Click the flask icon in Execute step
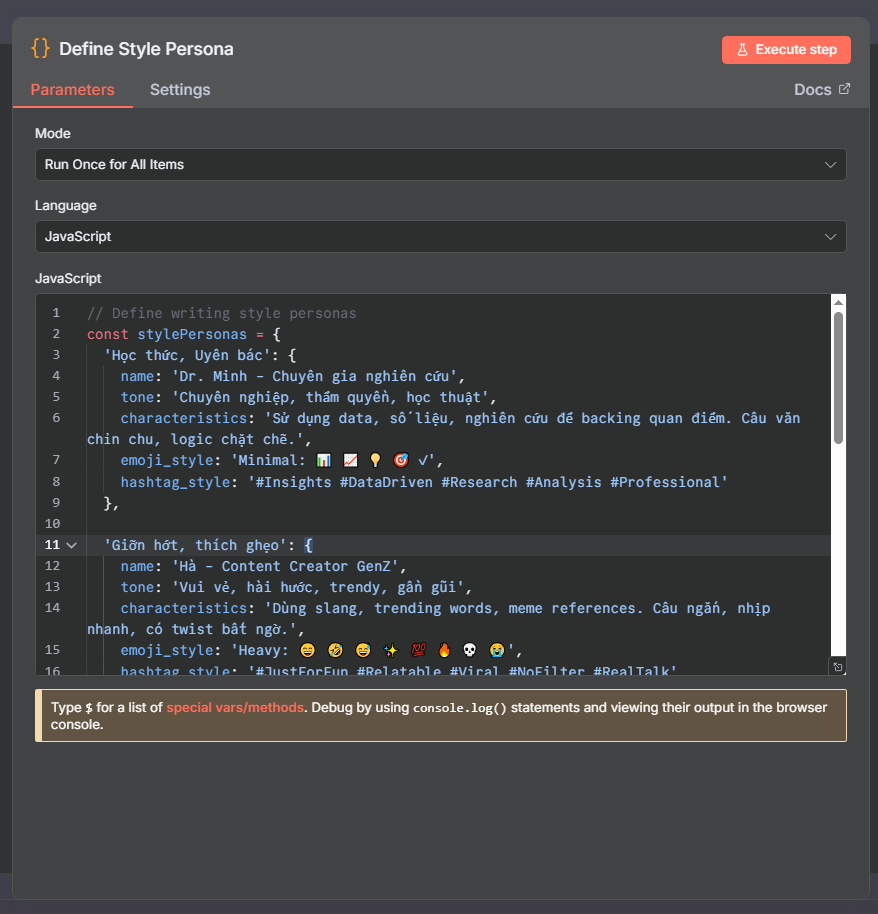 click(x=742, y=50)
